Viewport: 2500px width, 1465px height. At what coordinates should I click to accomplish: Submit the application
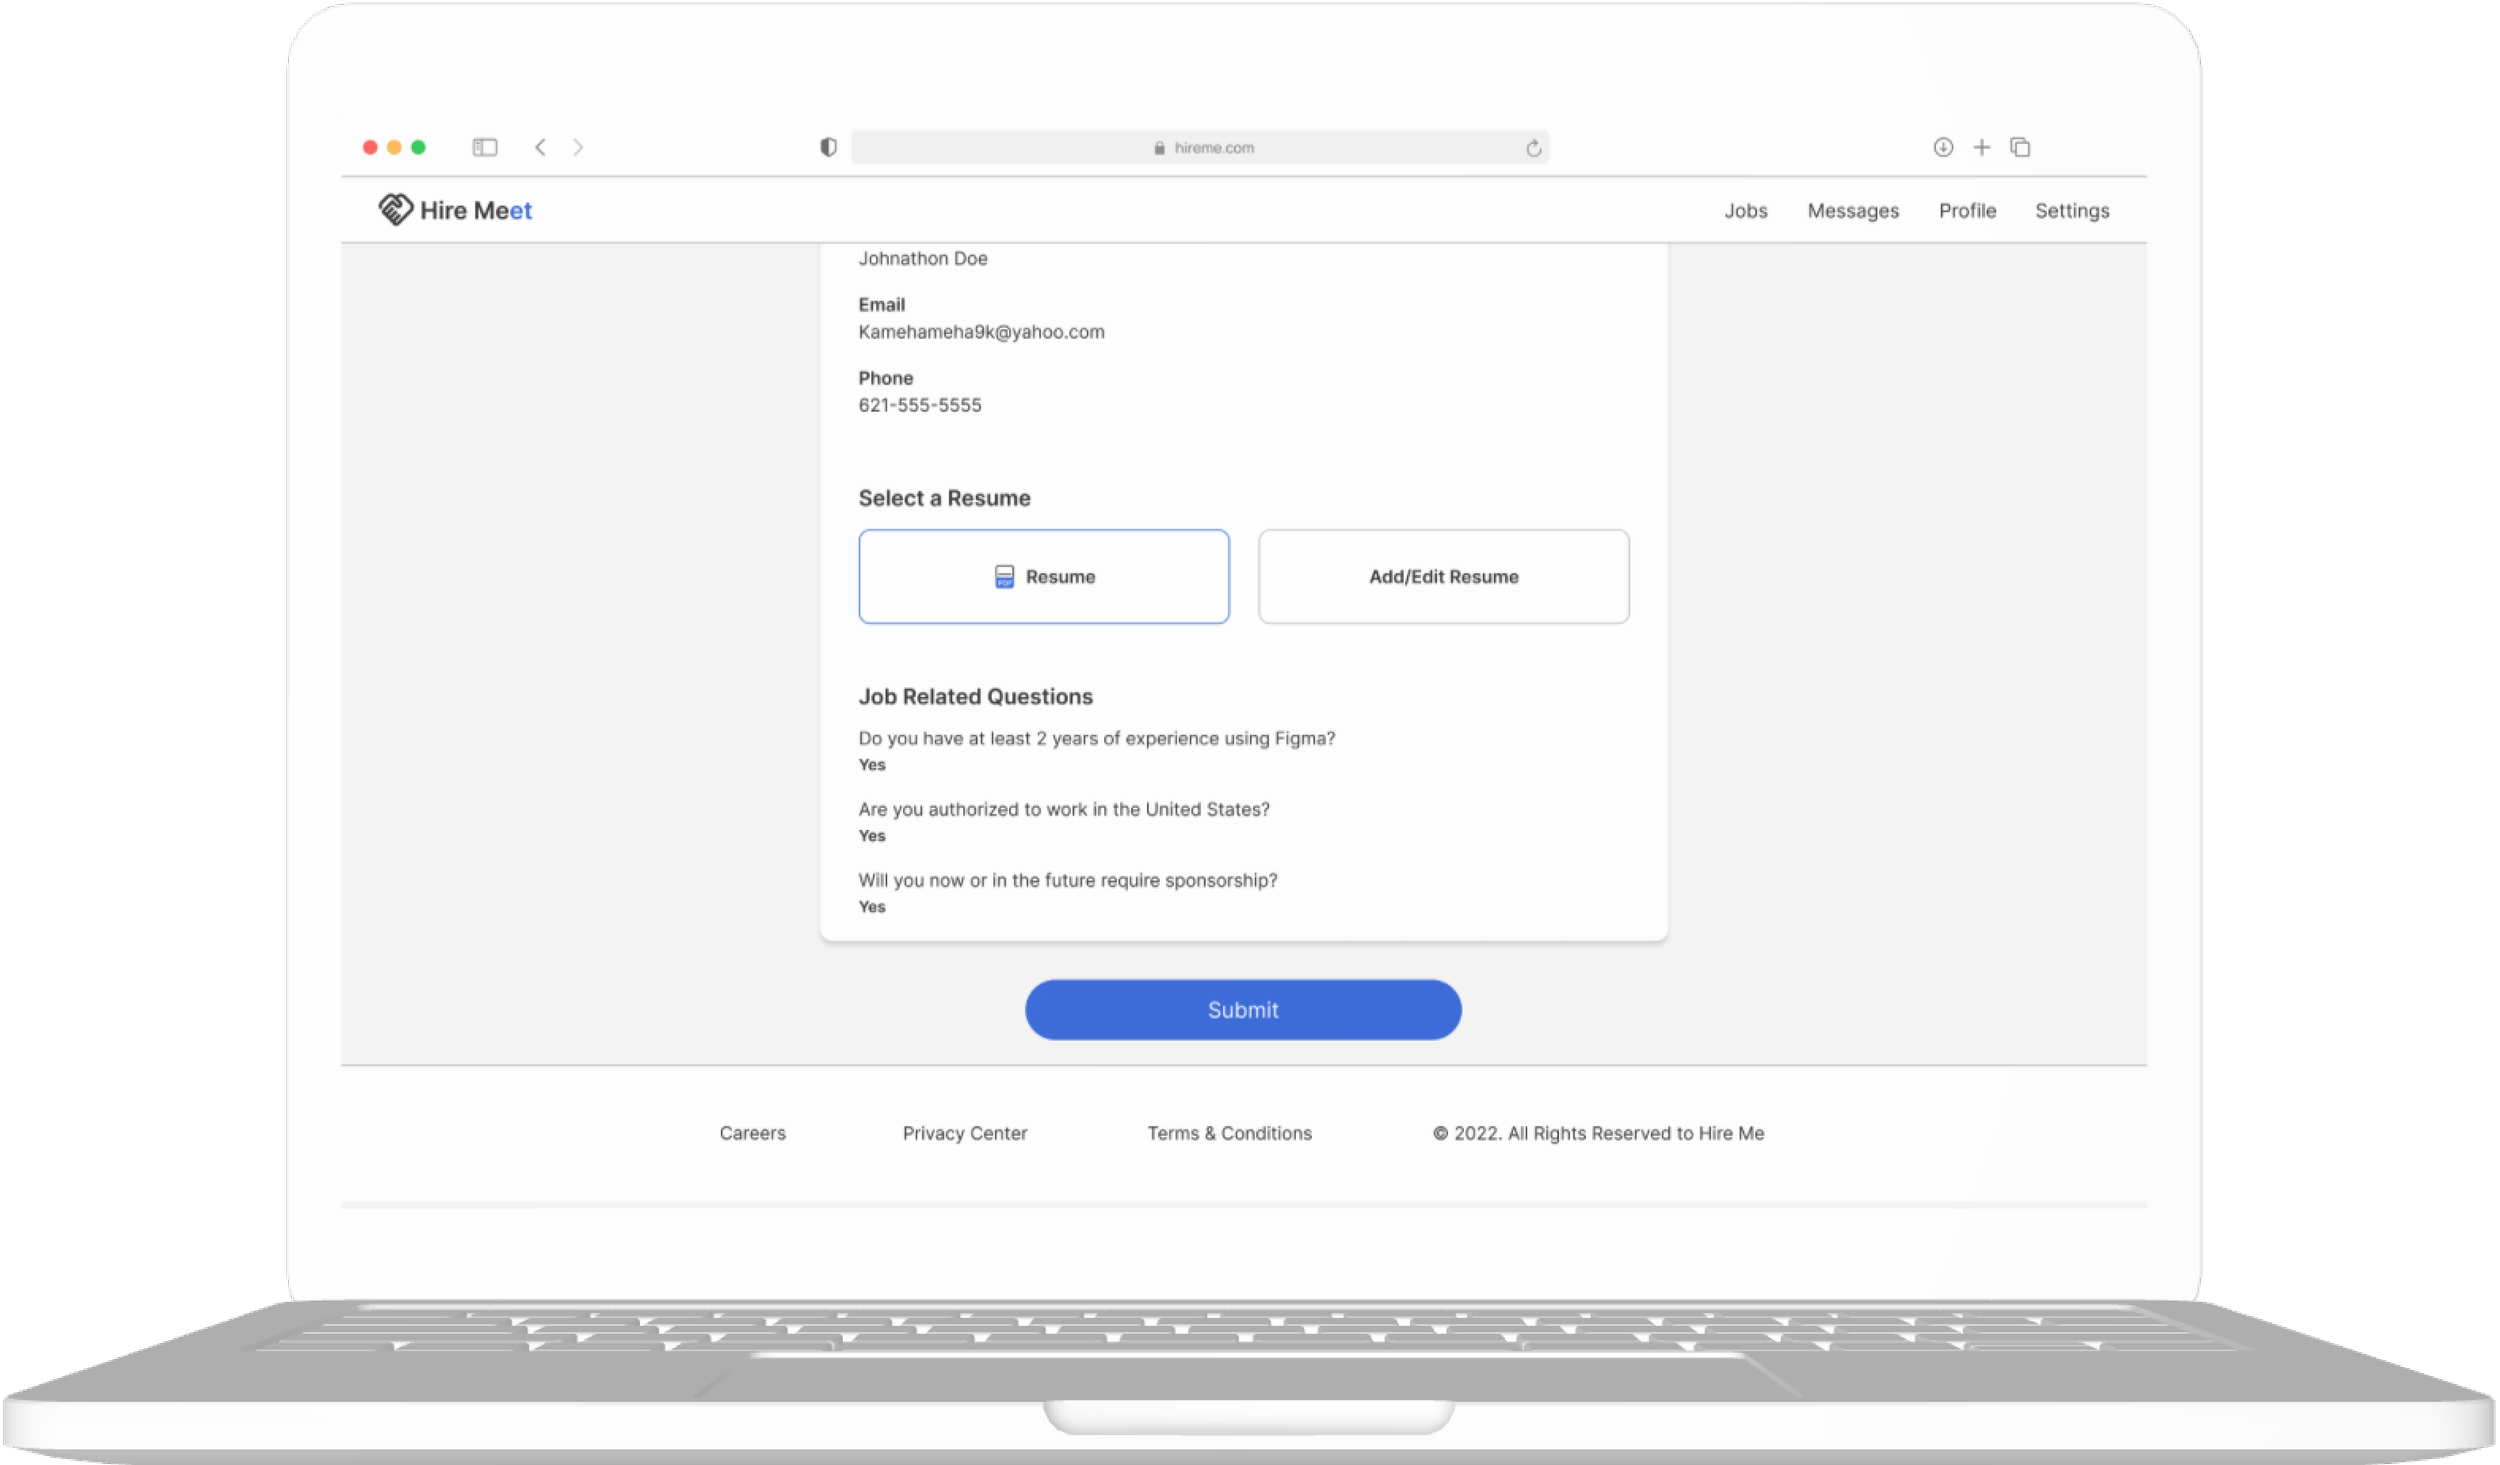coord(1243,1009)
